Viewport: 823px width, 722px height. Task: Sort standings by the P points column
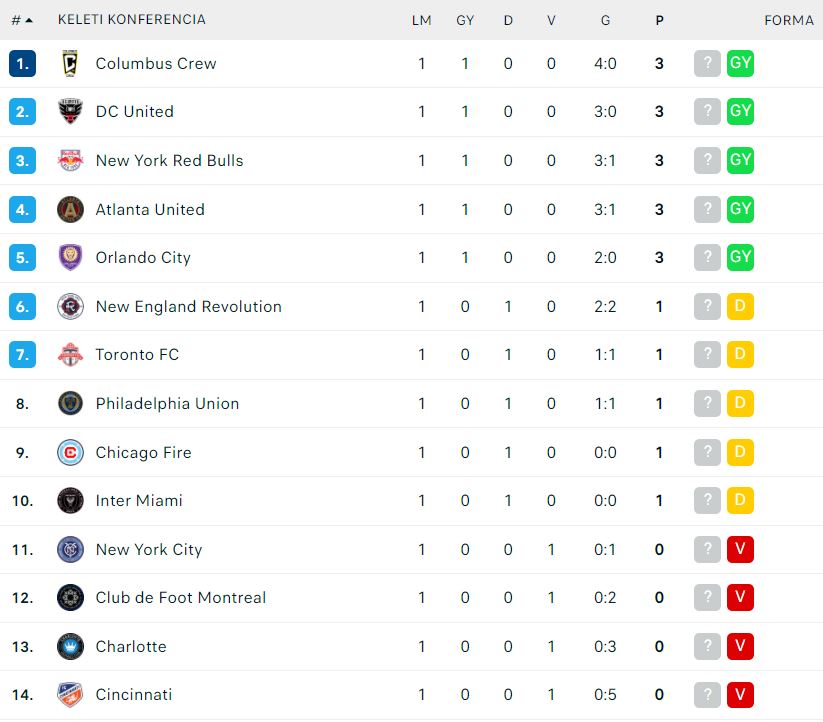659,20
